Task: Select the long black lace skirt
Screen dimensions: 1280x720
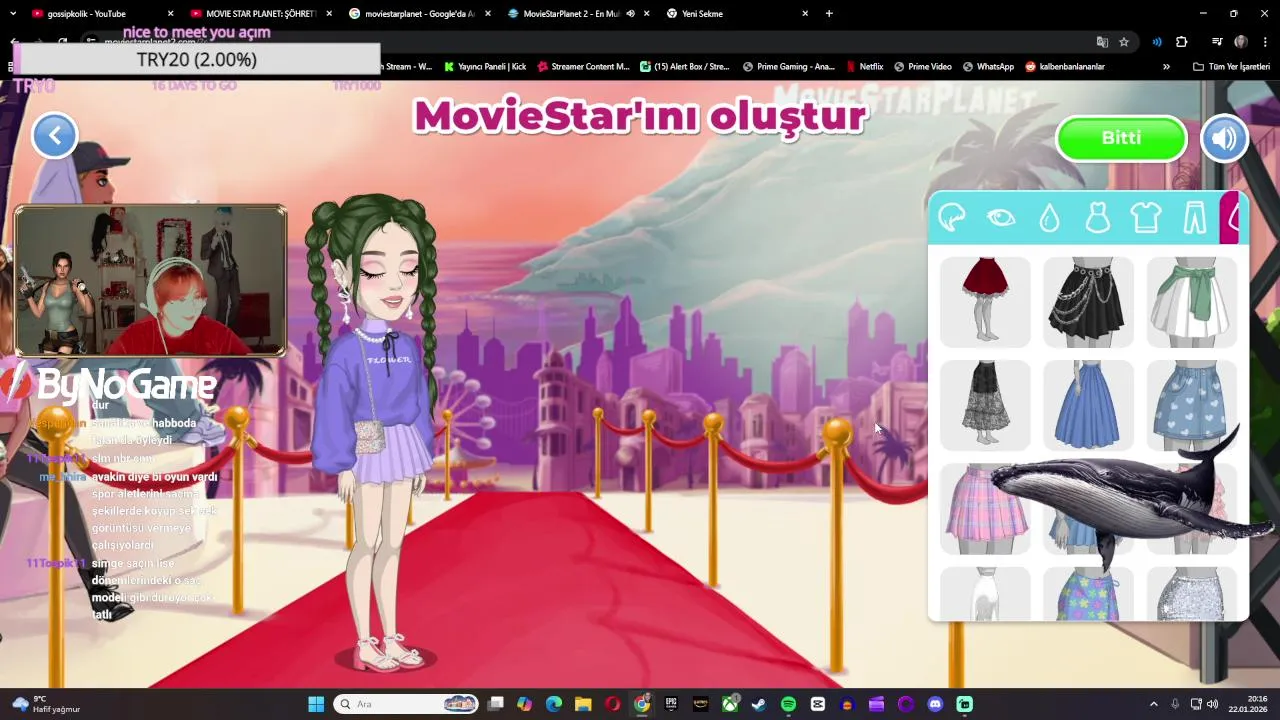Action: pos(985,405)
